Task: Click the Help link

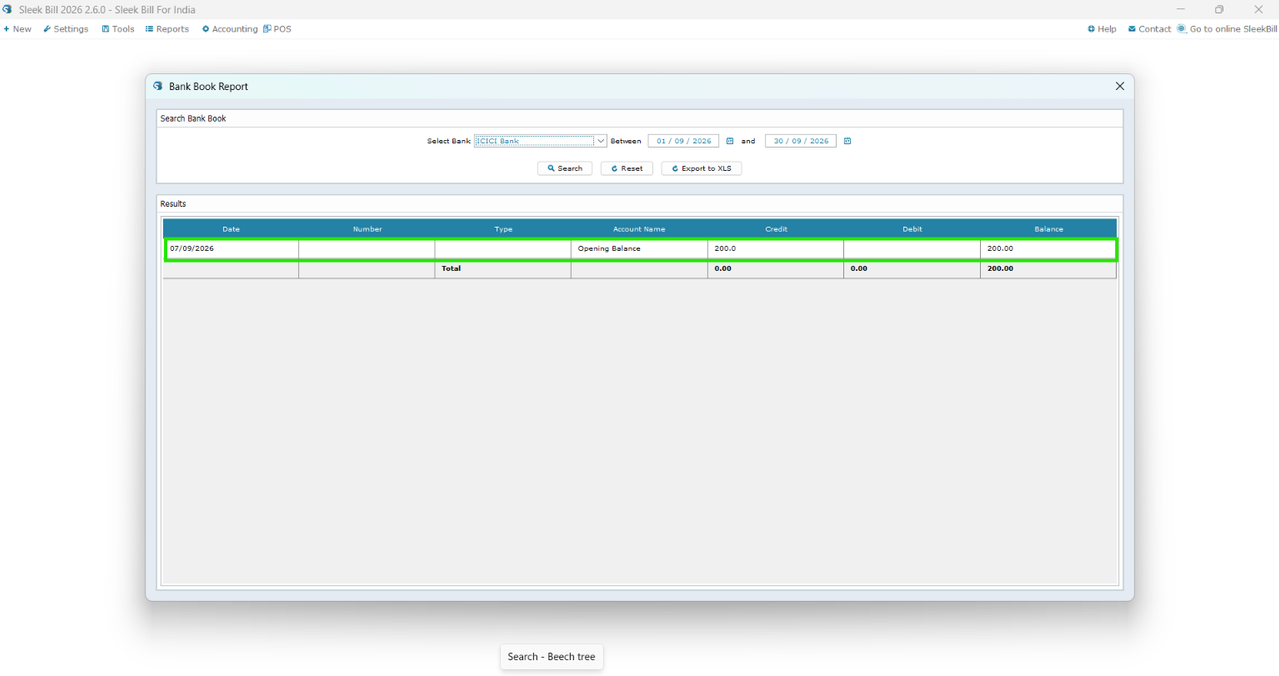Action: coord(1102,29)
